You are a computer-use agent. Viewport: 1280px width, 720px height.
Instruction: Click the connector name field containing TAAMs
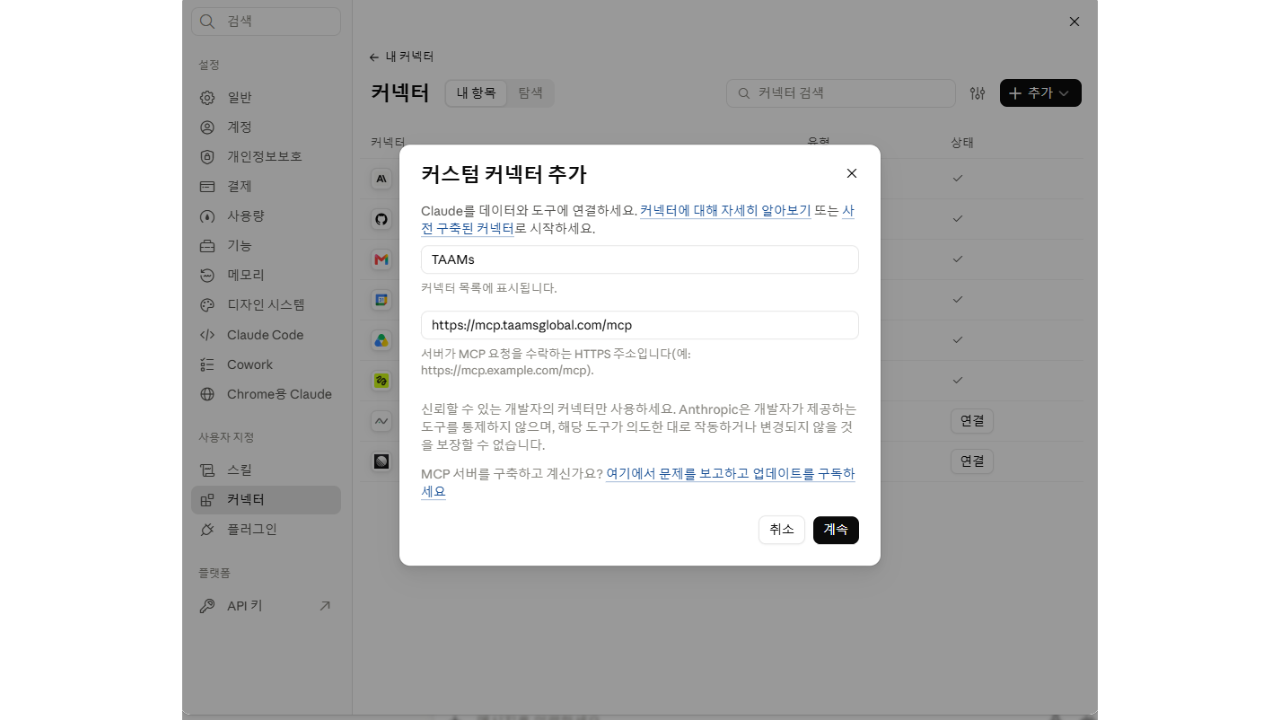coord(640,260)
